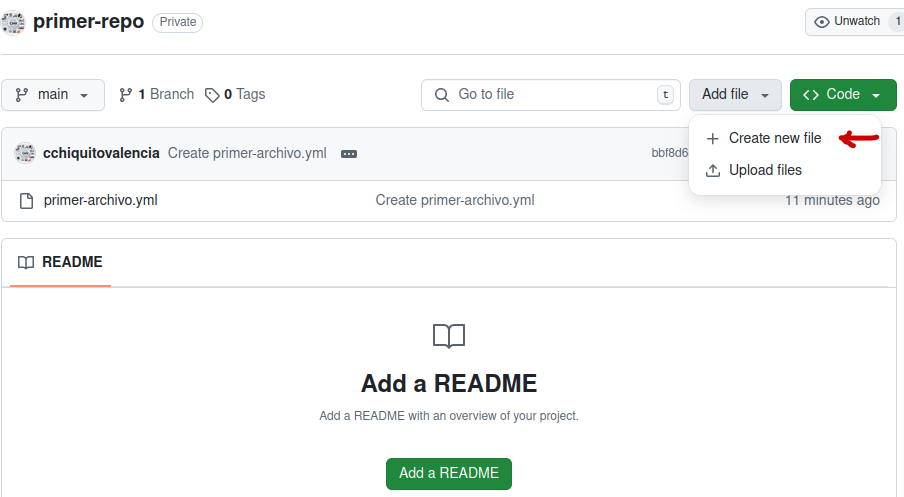The image size is (904, 497).
Task: Open the bbf8d6 commit hash link
Action: click(x=669, y=153)
